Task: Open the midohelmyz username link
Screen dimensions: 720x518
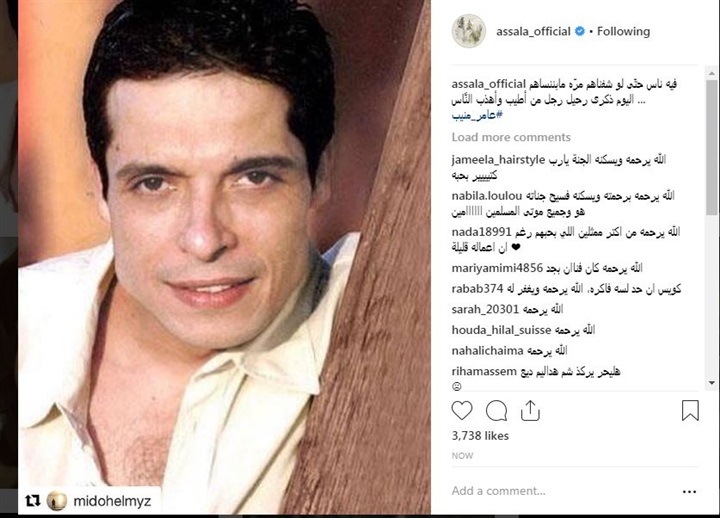Action: (x=112, y=501)
